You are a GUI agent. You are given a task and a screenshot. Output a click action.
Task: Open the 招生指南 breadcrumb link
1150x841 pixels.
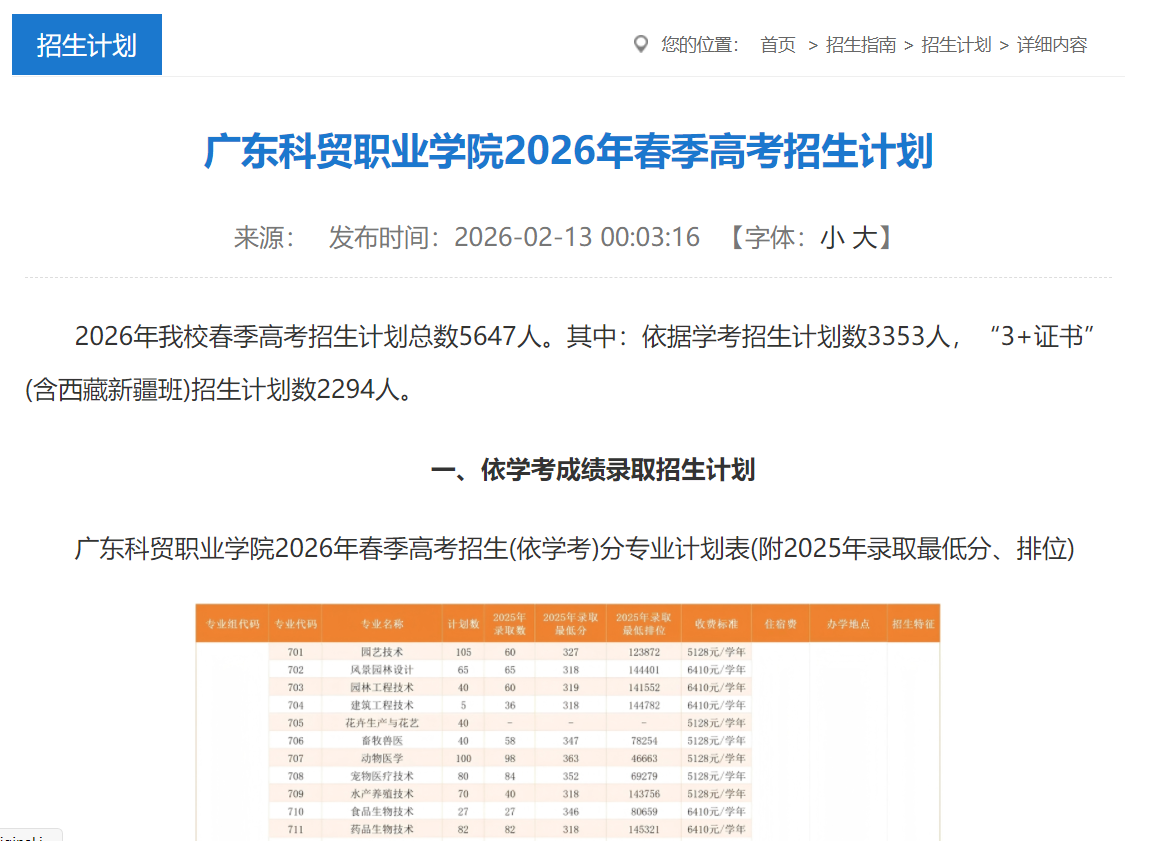(860, 45)
